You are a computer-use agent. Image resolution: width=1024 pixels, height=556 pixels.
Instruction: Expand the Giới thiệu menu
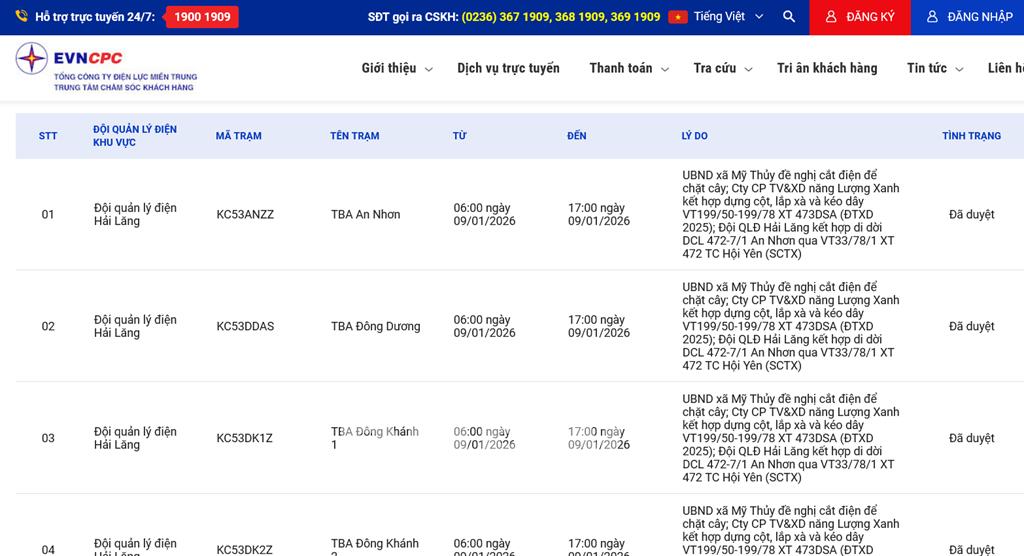coord(397,68)
